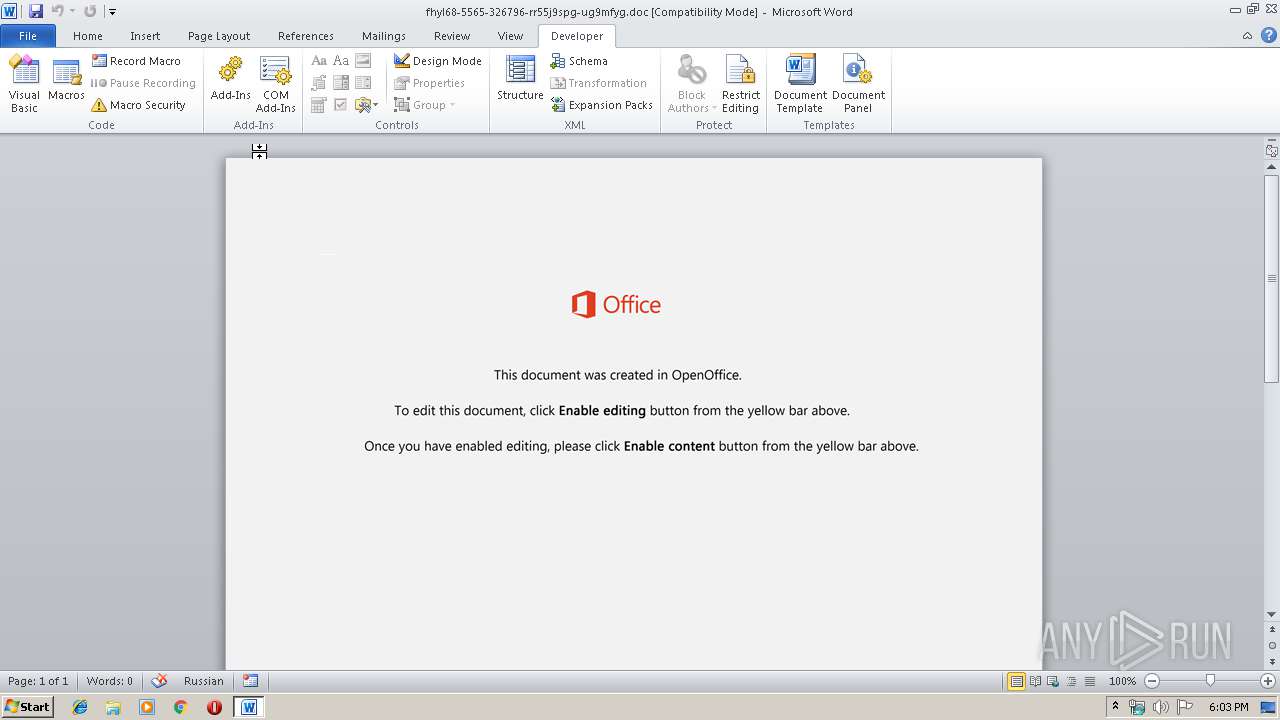
Task: Switch to Draft view
Action: pyautogui.click(x=1089, y=681)
